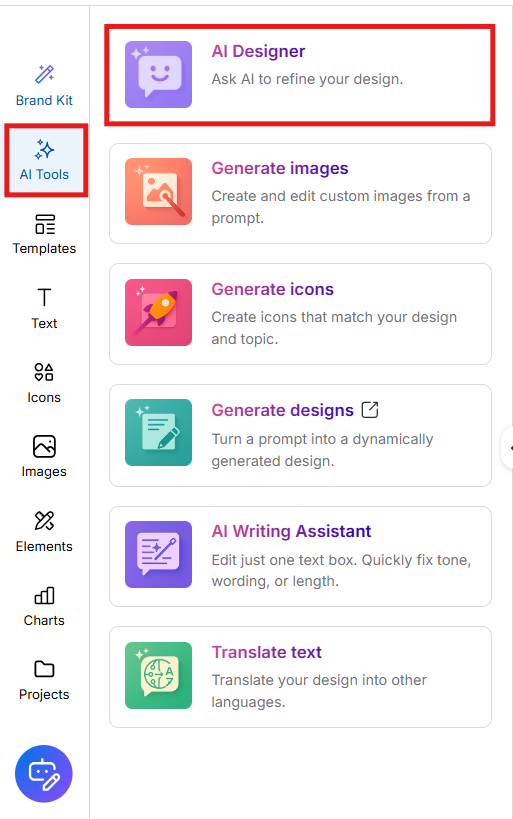513x819 pixels.
Task: Click the AI Designer smiley chat icon
Action: (x=158, y=74)
